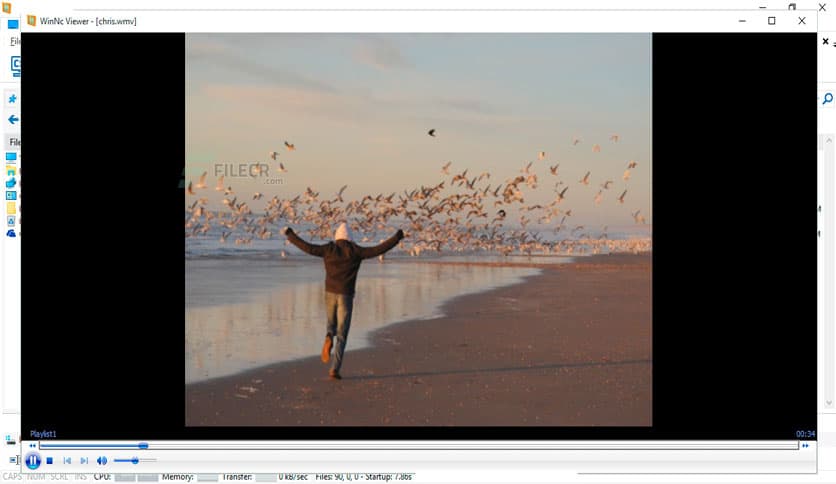Image resolution: width=836 pixels, height=484 pixels.
Task: Pause the chris.wmv video playback
Action: 33,461
